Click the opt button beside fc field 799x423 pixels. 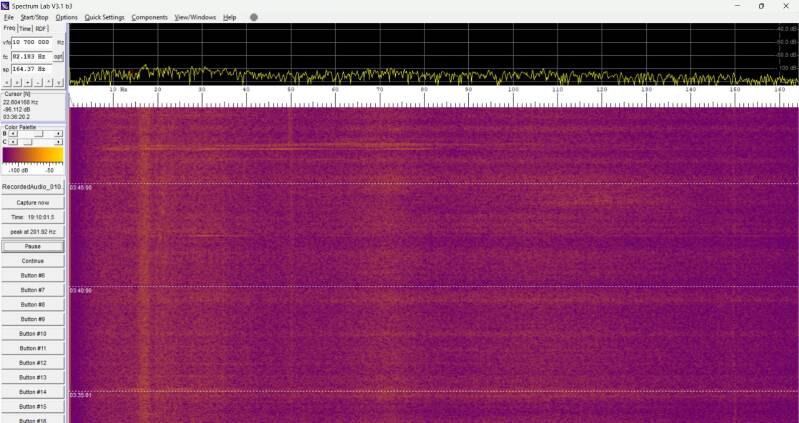point(58,57)
